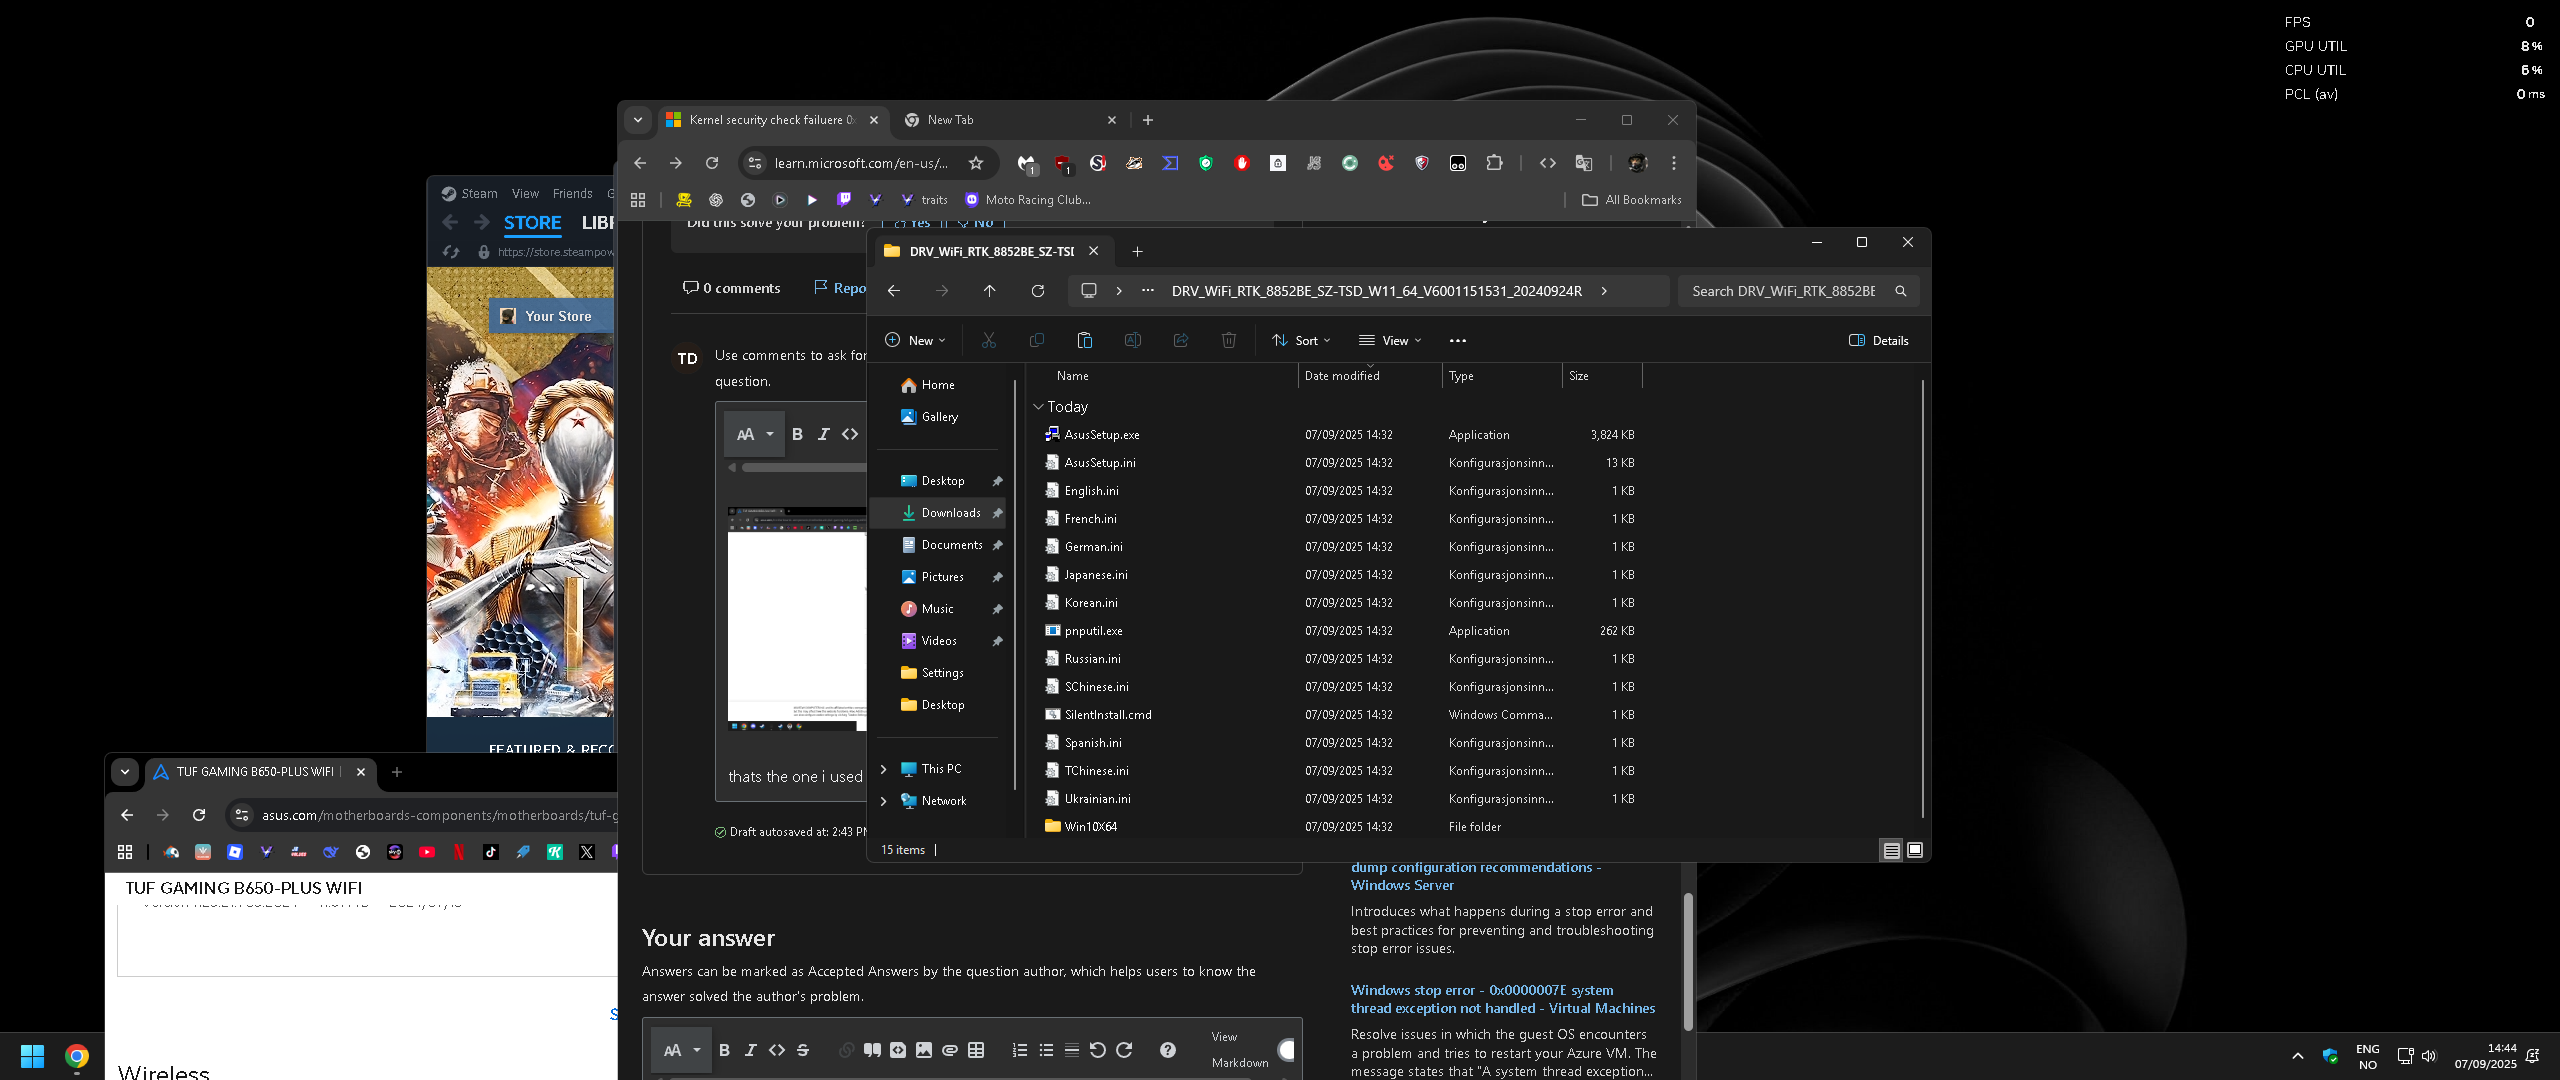This screenshot has width=2560, height=1080.
Task: Insert table icon in Your answer toolbar
Action: pyautogui.click(x=977, y=1050)
